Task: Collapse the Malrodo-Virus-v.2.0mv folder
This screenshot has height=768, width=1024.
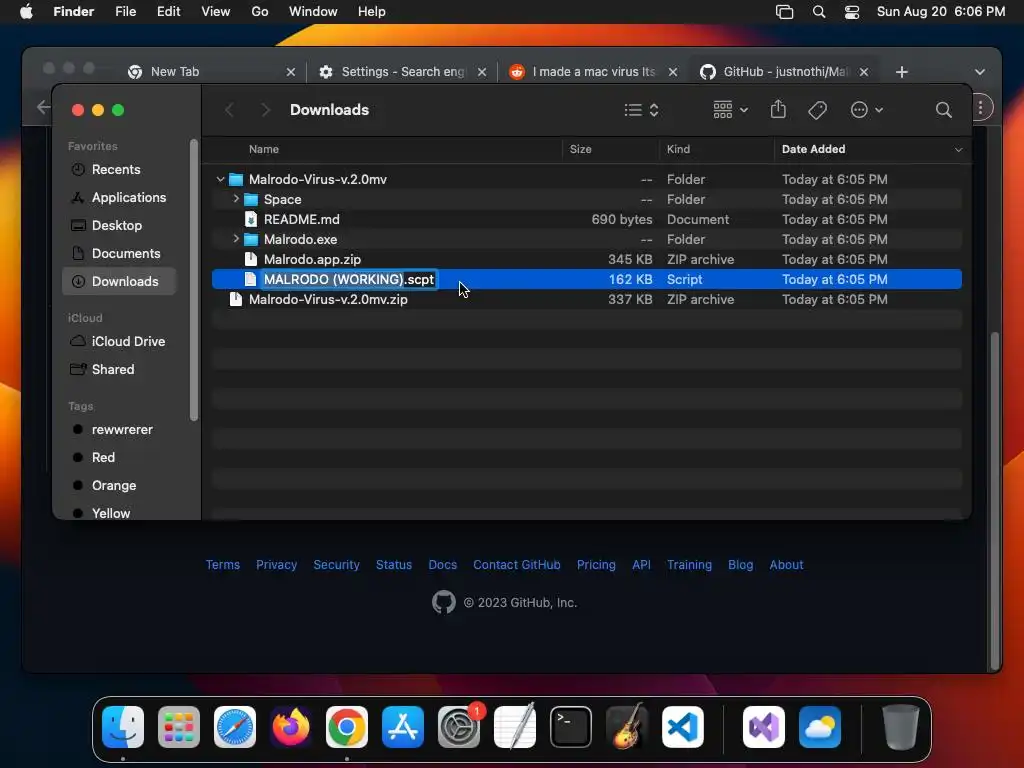Action: pos(221,179)
